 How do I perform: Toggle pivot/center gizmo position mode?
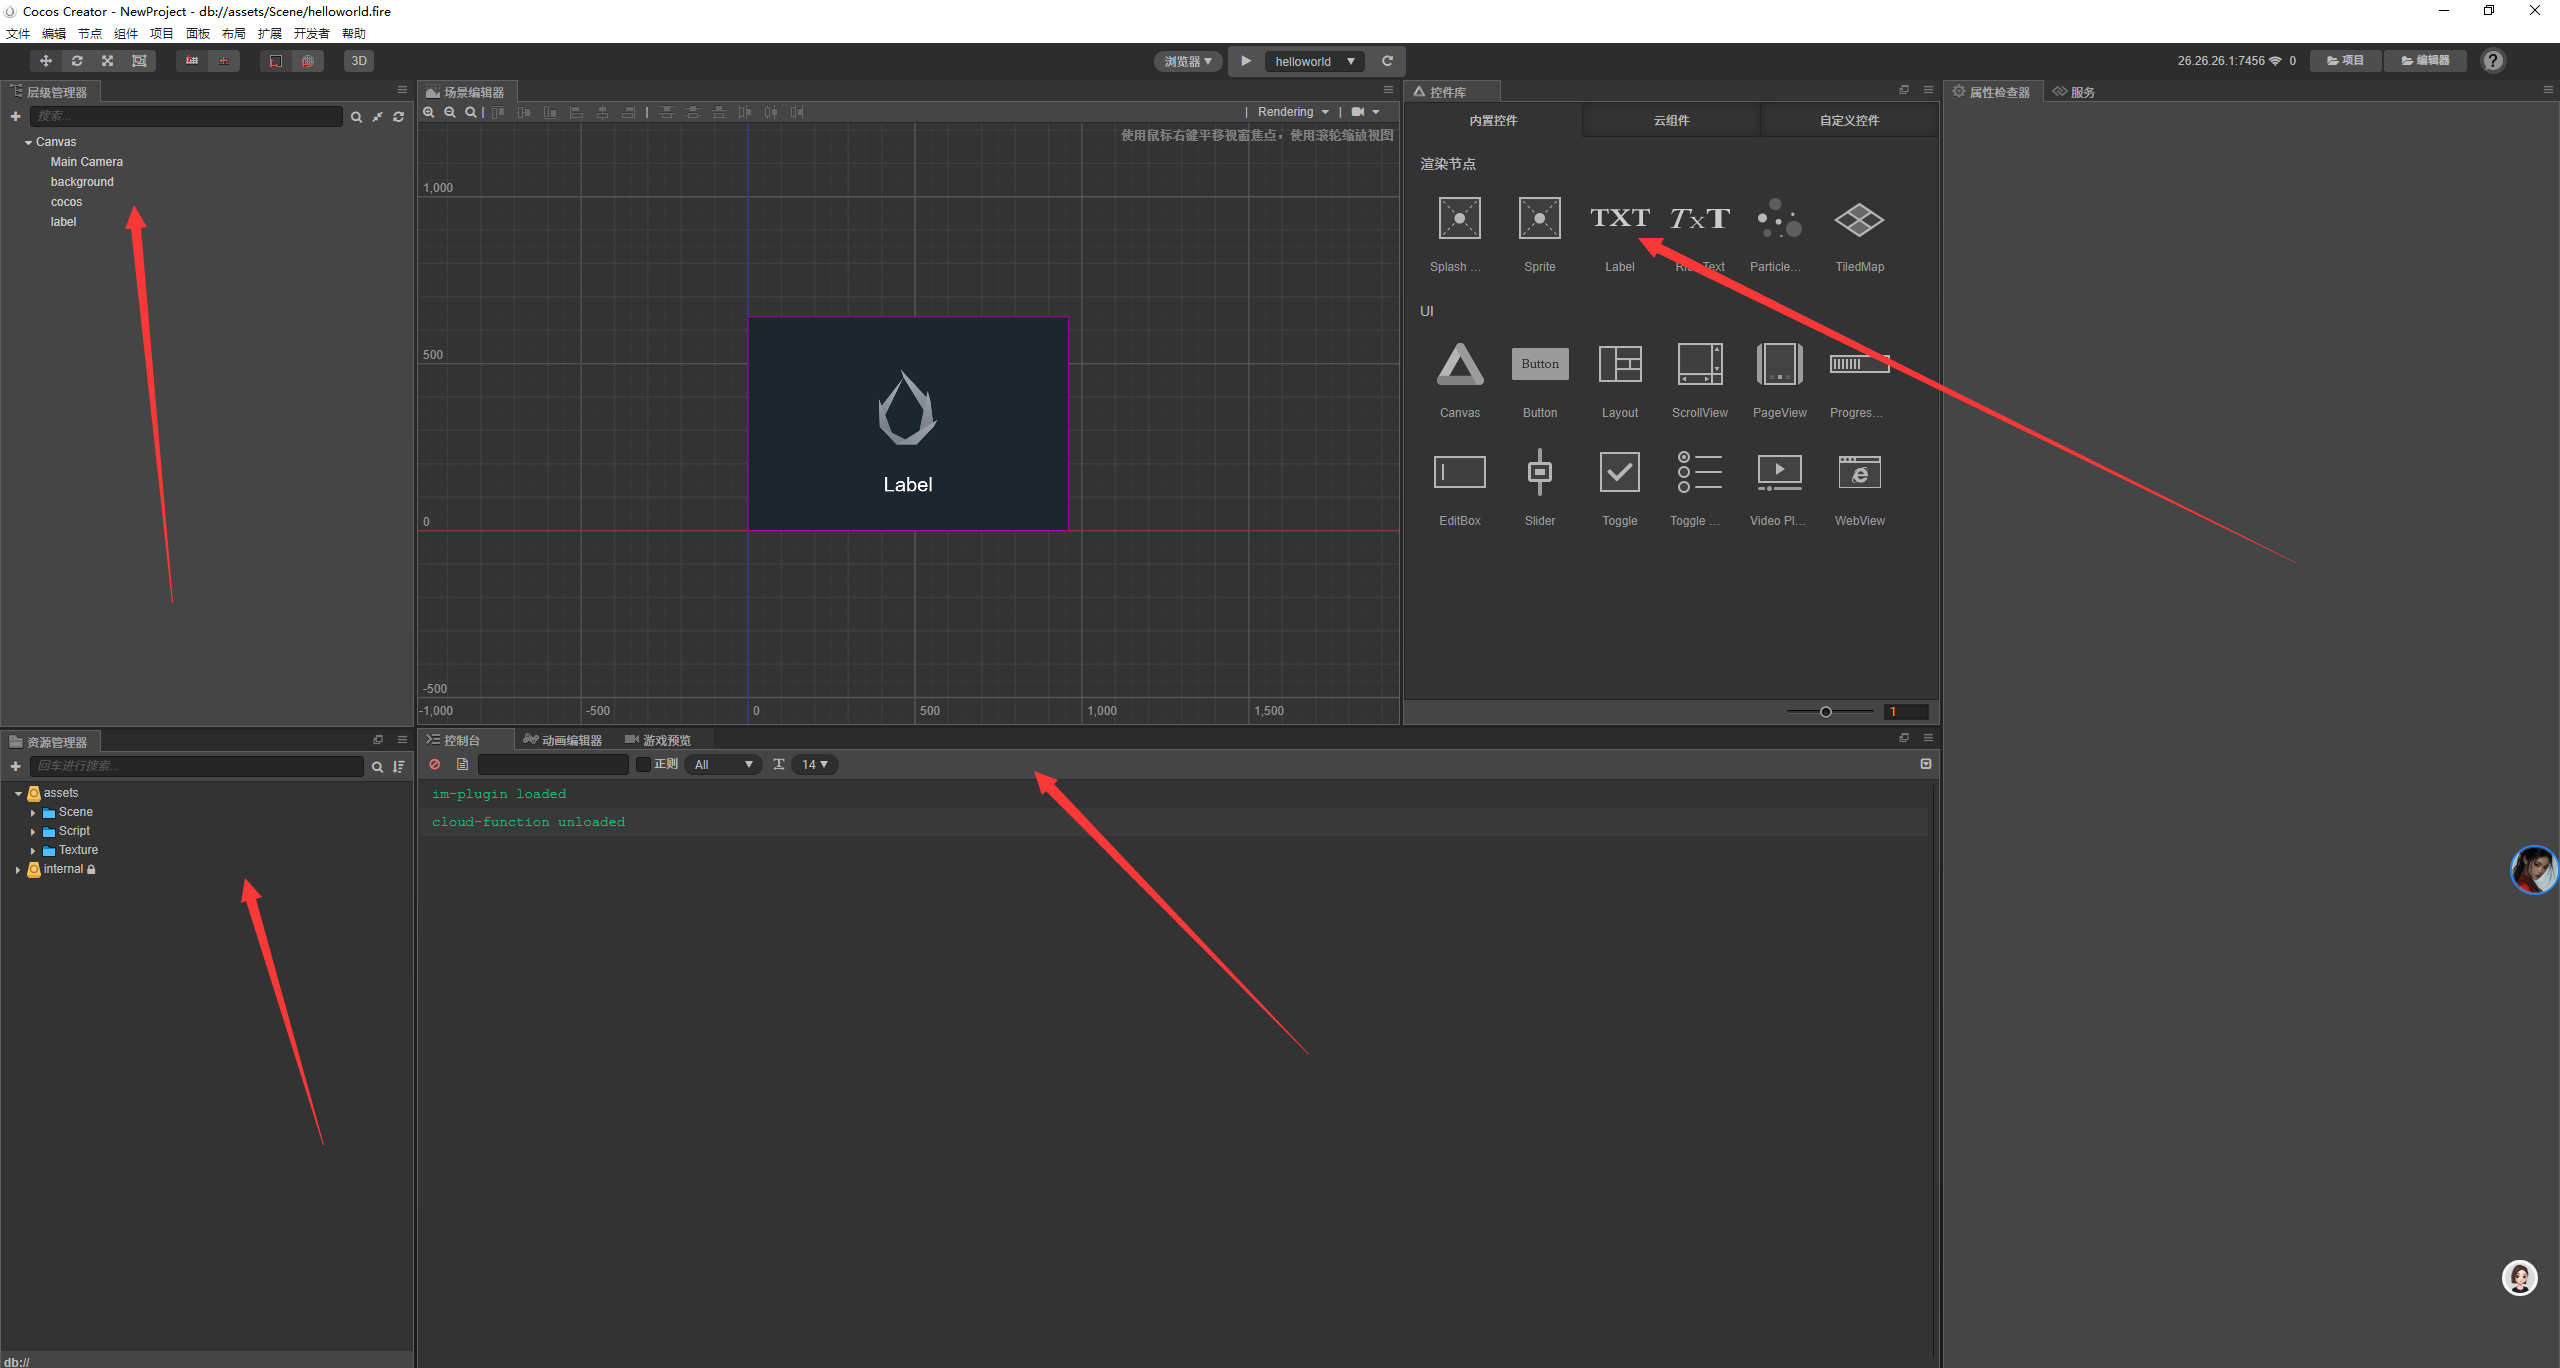click(192, 61)
